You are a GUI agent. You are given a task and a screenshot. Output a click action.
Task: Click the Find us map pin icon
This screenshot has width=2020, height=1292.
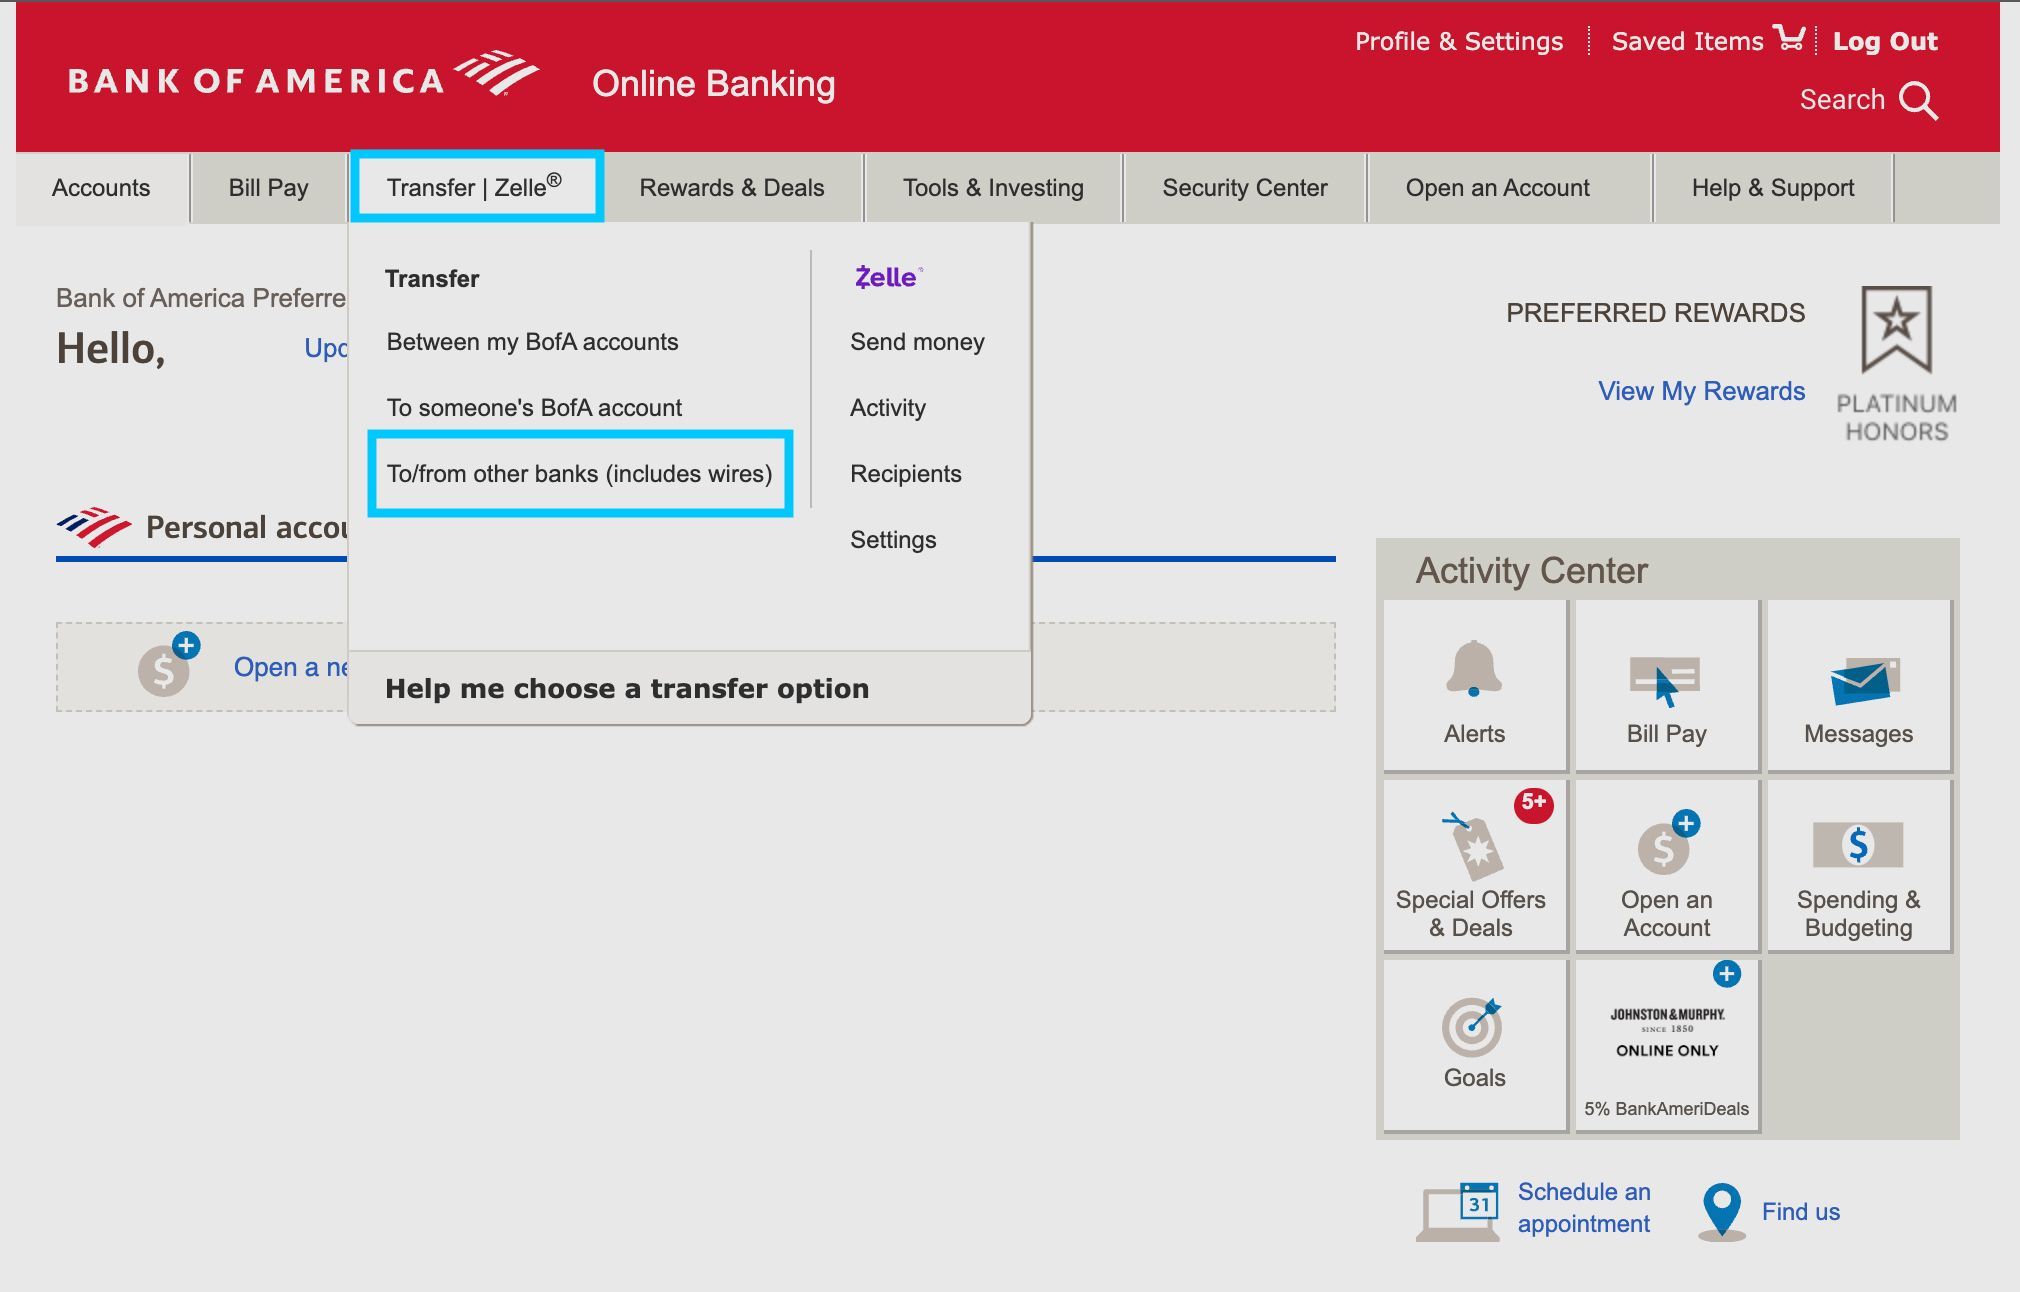click(x=1722, y=1212)
